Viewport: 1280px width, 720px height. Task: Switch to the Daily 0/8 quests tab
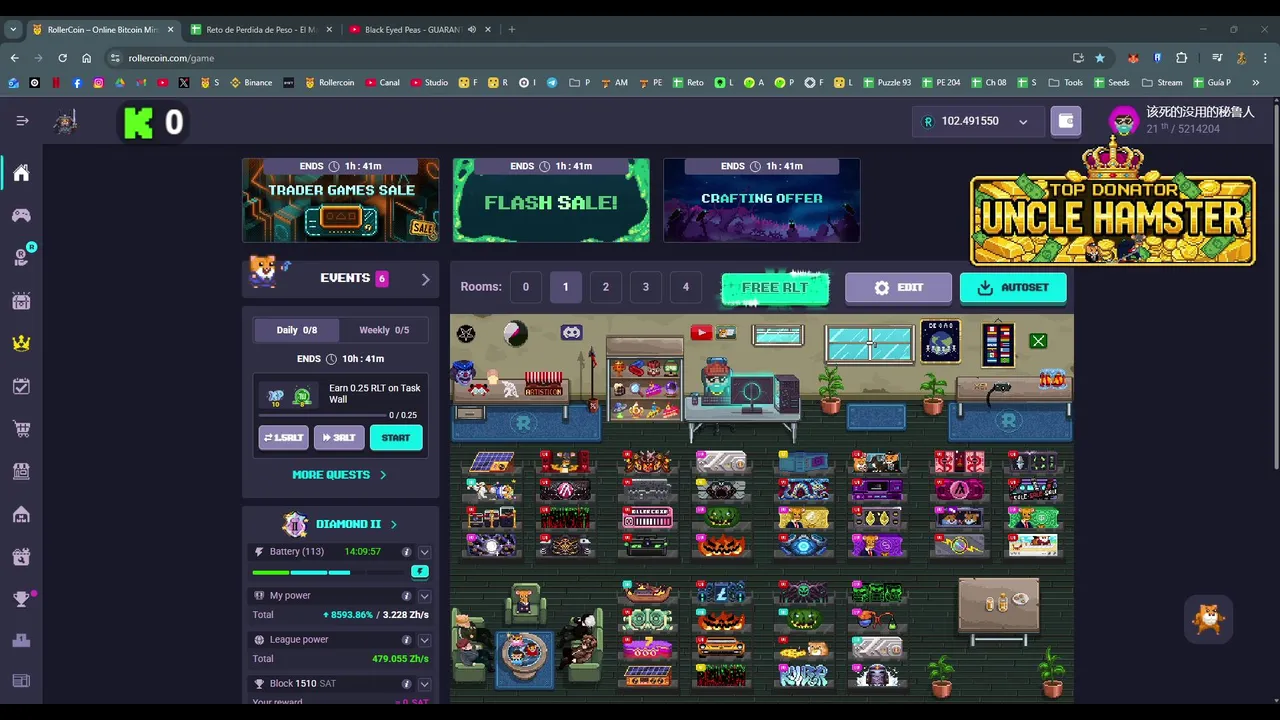pyautogui.click(x=296, y=330)
